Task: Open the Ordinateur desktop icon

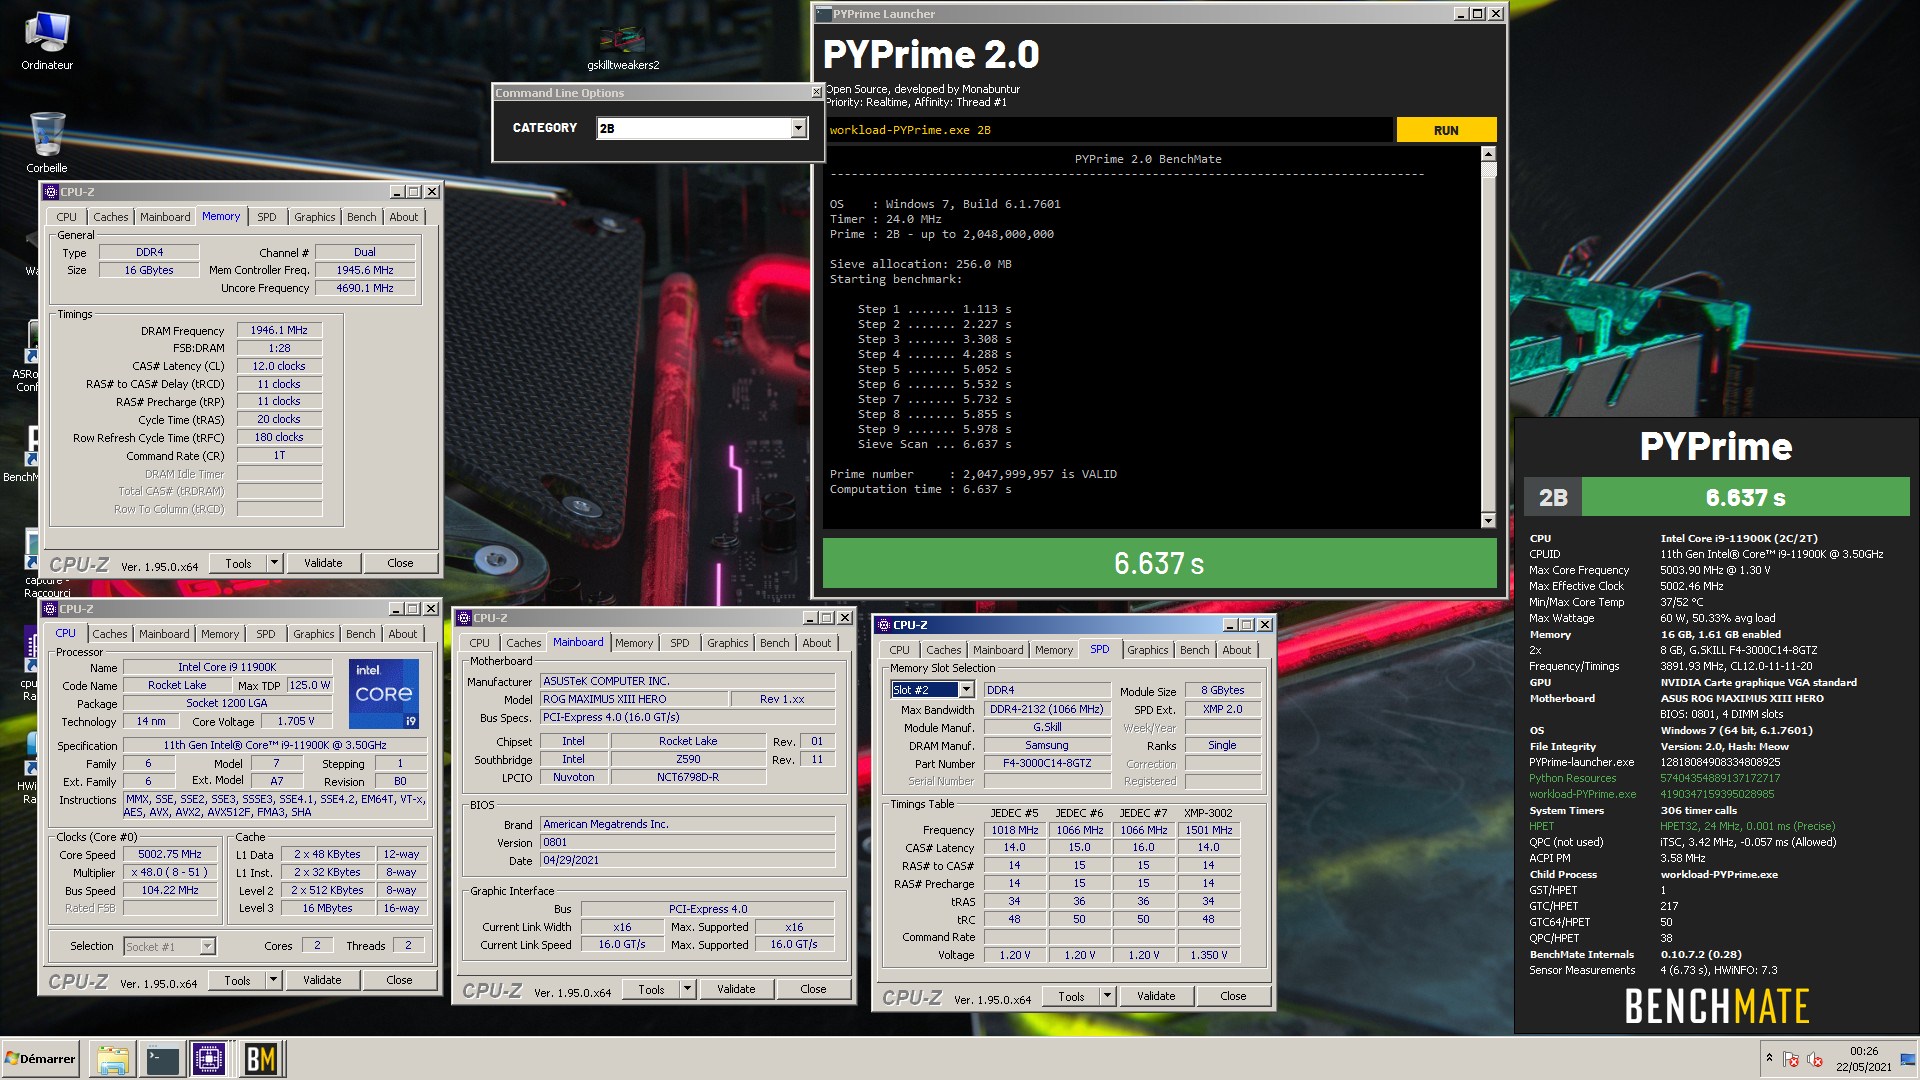Action: tap(47, 41)
